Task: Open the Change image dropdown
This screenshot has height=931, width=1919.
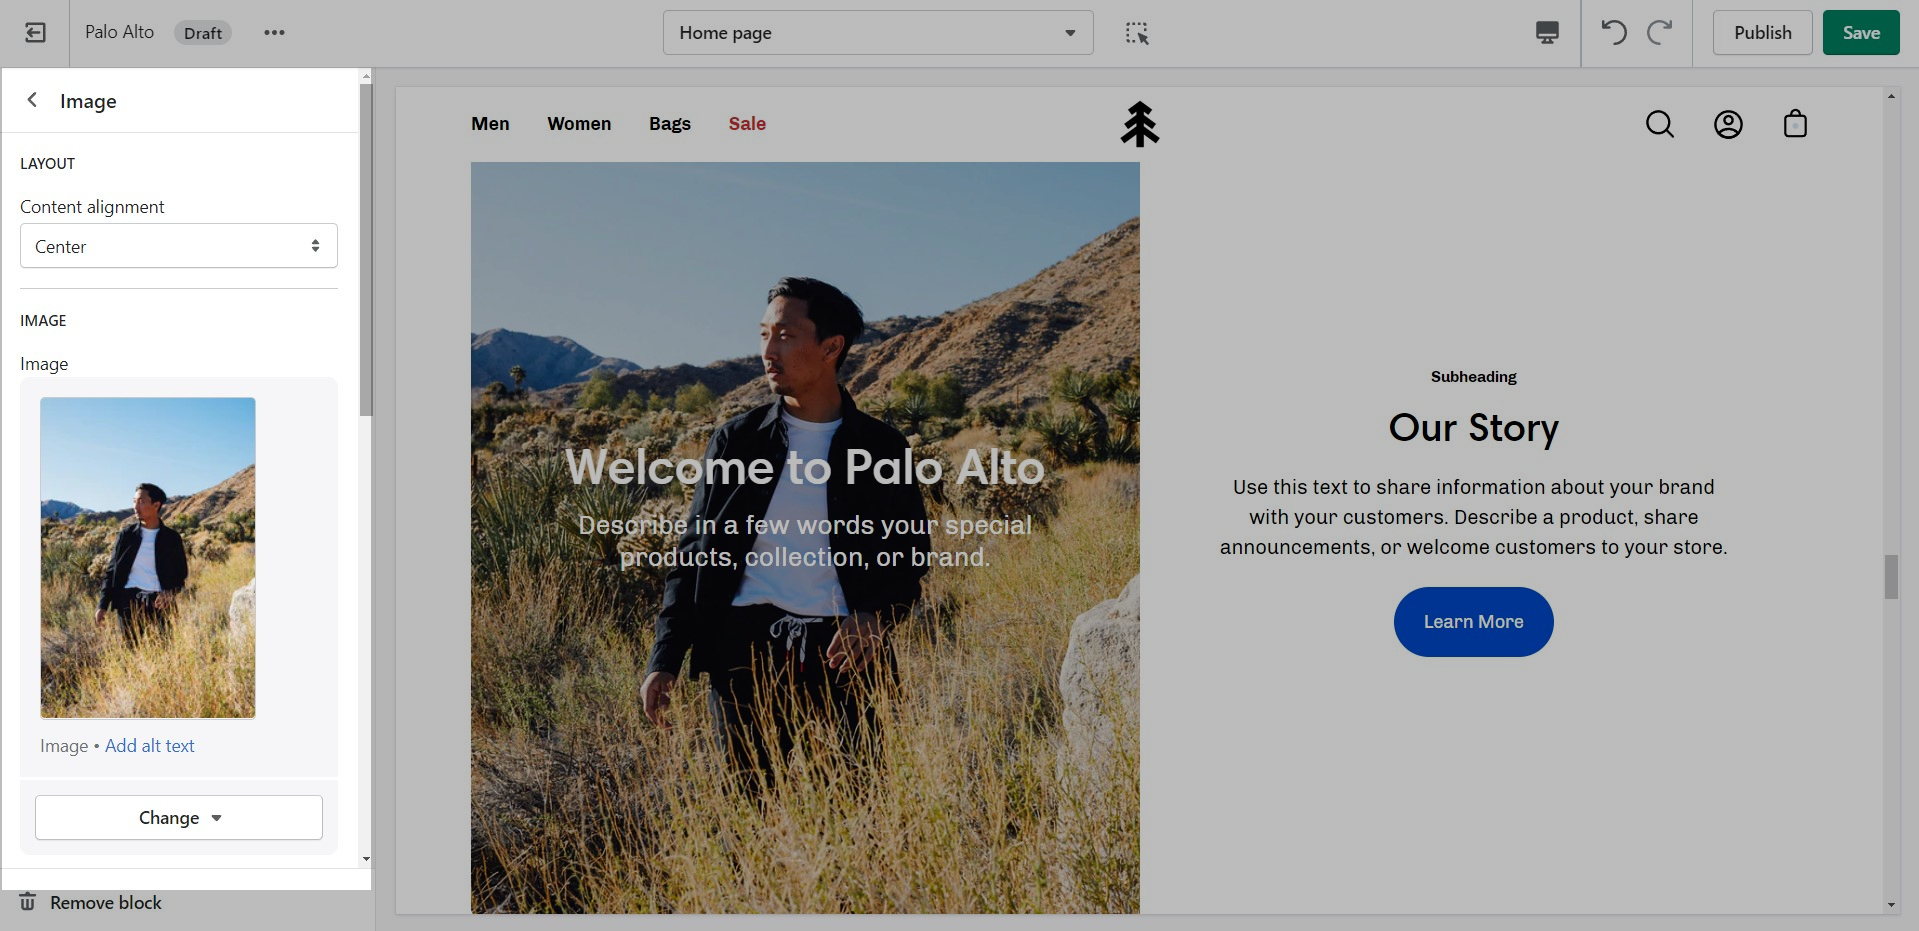Action: (179, 818)
